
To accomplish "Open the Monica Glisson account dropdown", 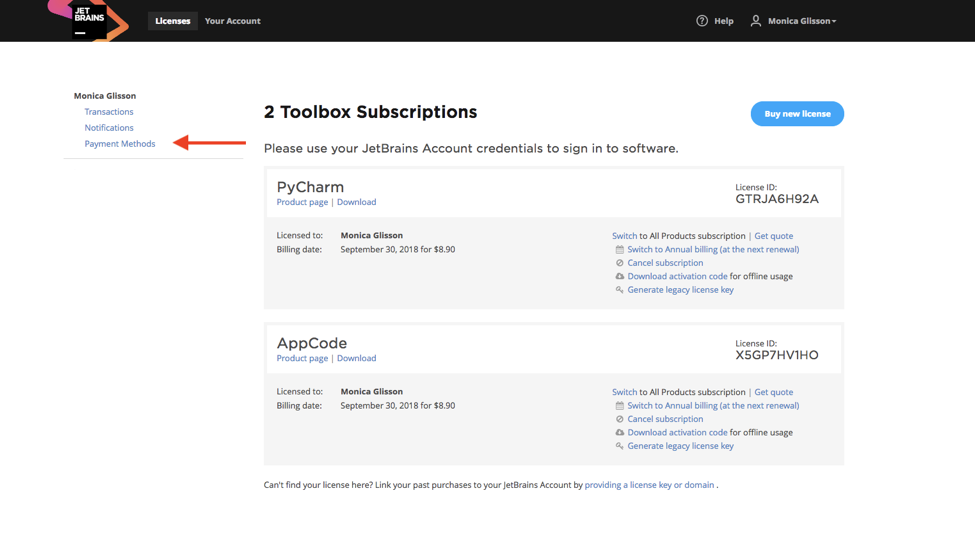I will (x=801, y=21).
